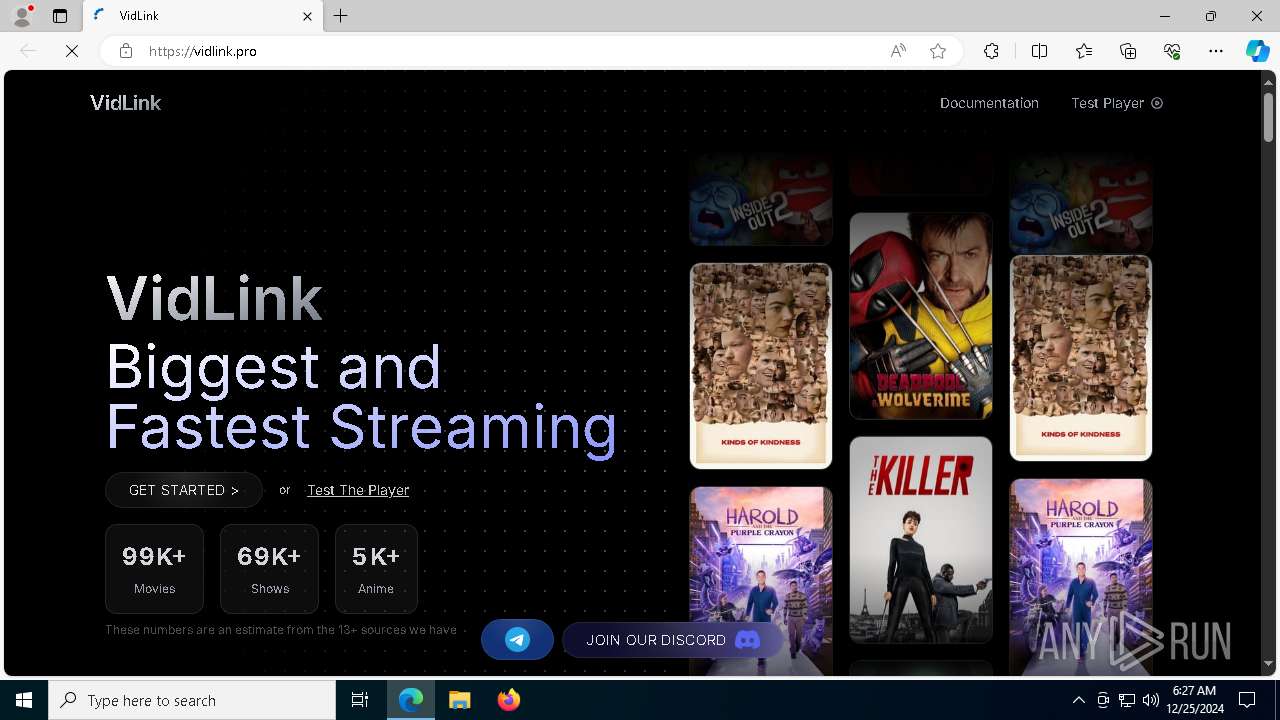This screenshot has width=1280, height=720.
Task: Open notifications action center icon
Action: coord(1247,700)
